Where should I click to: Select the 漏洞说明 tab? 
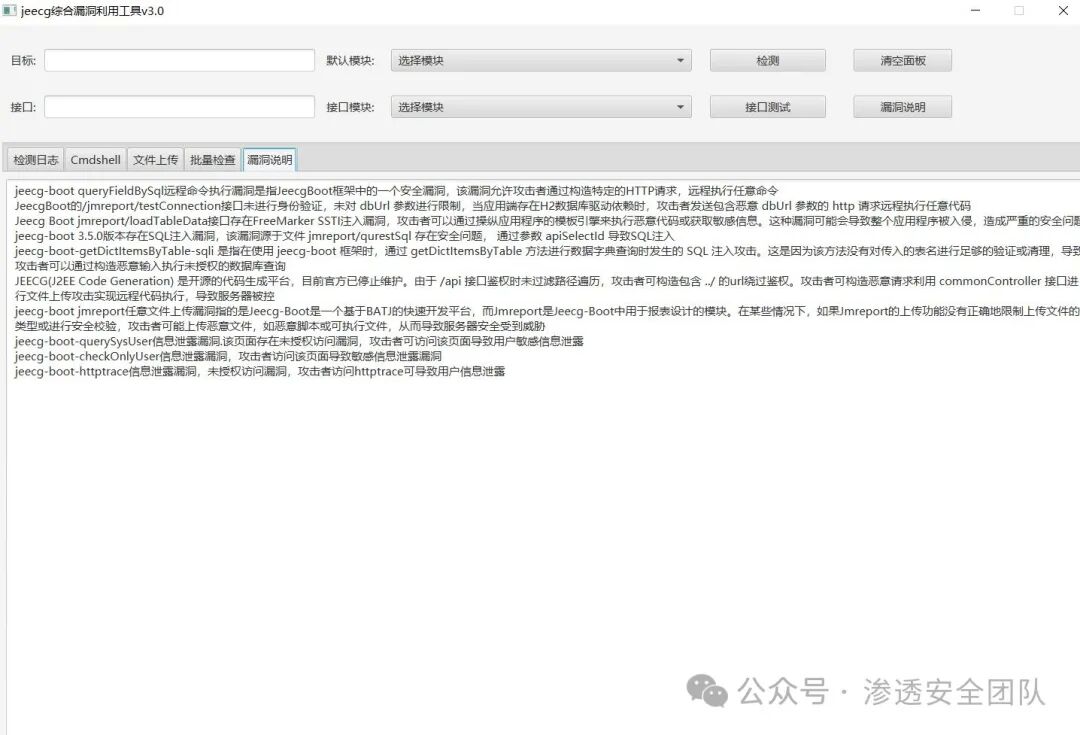[269, 160]
